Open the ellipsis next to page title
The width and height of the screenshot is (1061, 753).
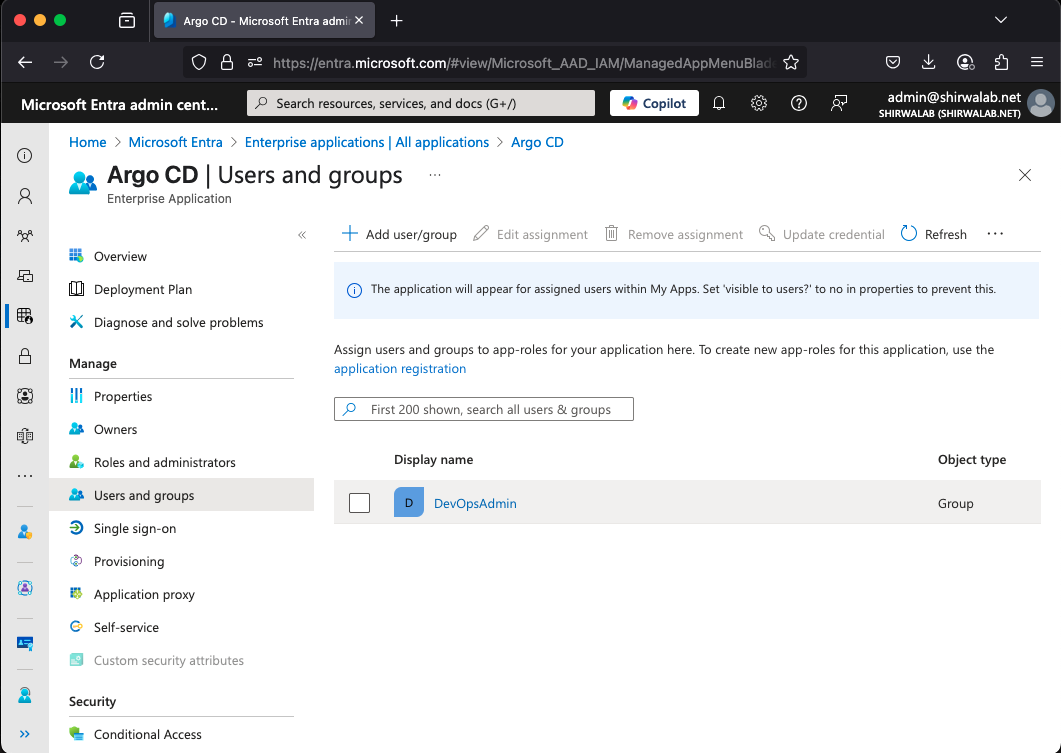(x=434, y=175)
